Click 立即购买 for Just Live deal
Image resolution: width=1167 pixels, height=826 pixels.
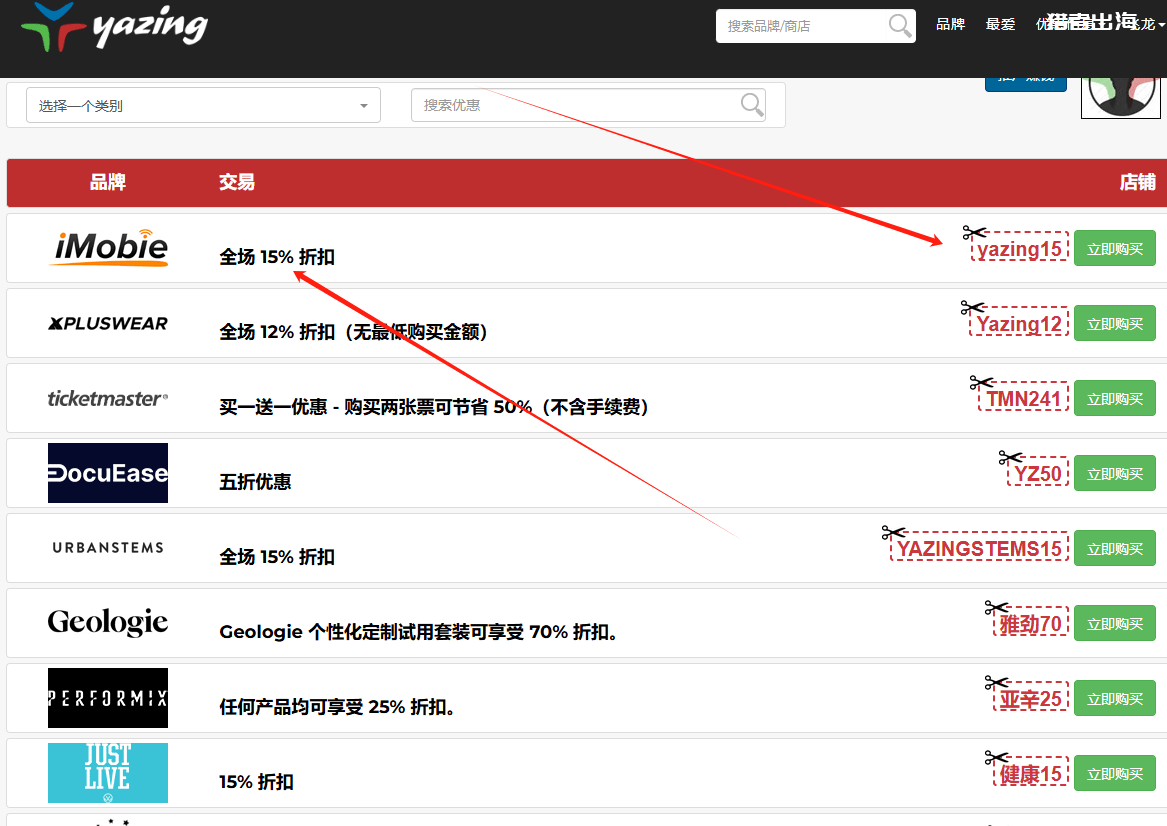coord(1115,774)
